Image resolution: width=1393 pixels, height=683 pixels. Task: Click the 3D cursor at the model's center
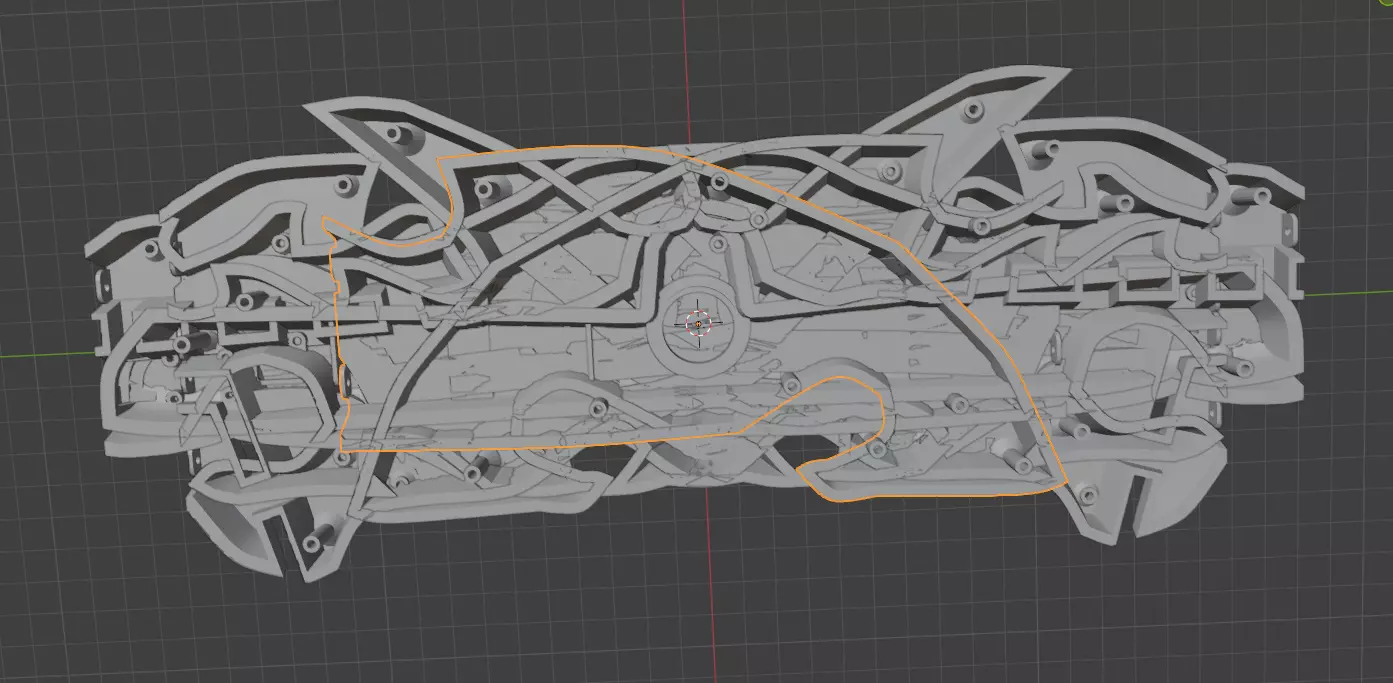point(698,324)
